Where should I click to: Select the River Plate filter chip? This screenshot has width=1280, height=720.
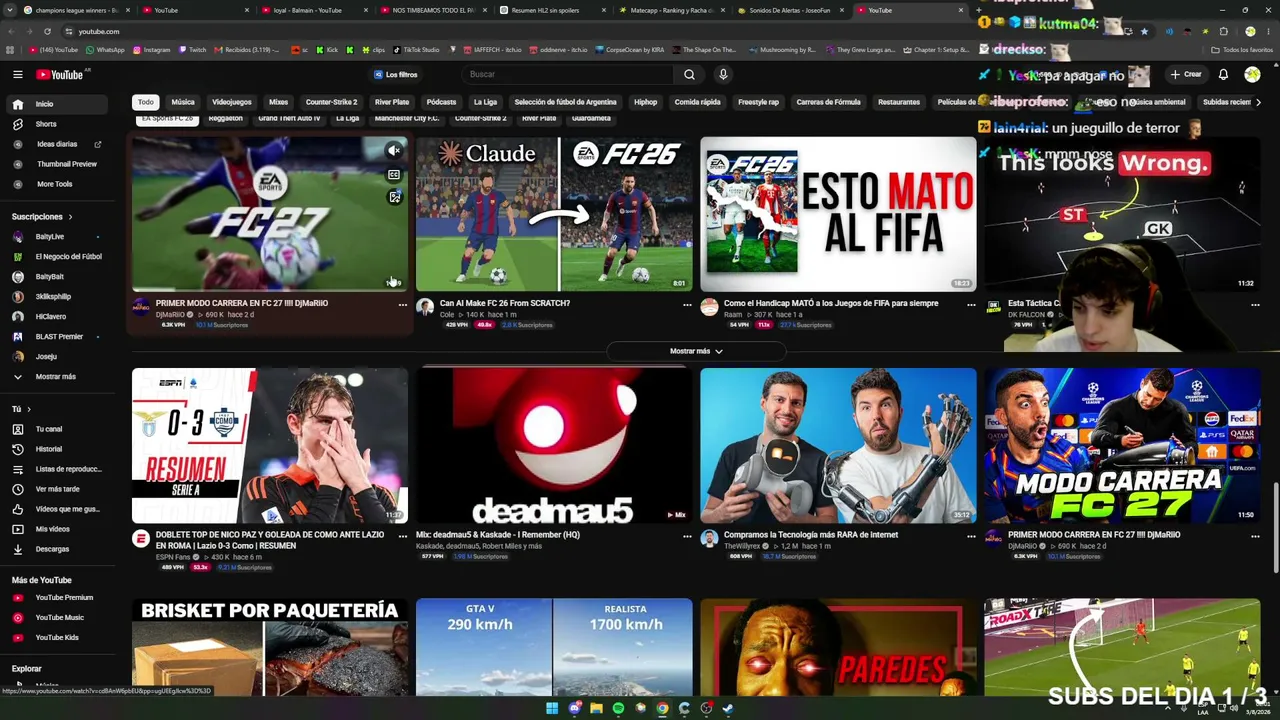point(392,102)
